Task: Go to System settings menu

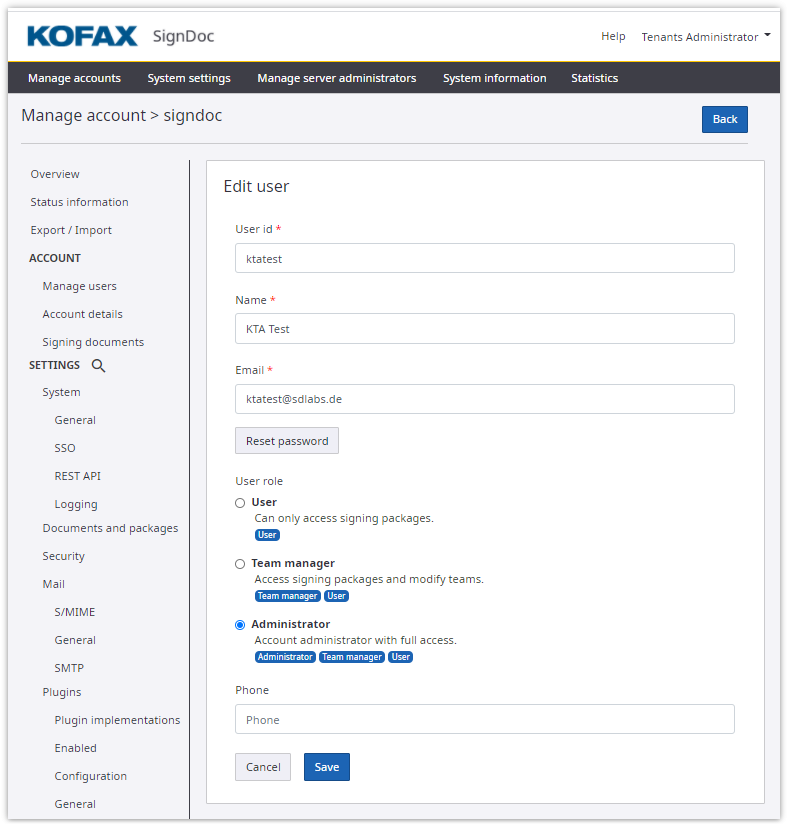Action: tap(189, 78)
